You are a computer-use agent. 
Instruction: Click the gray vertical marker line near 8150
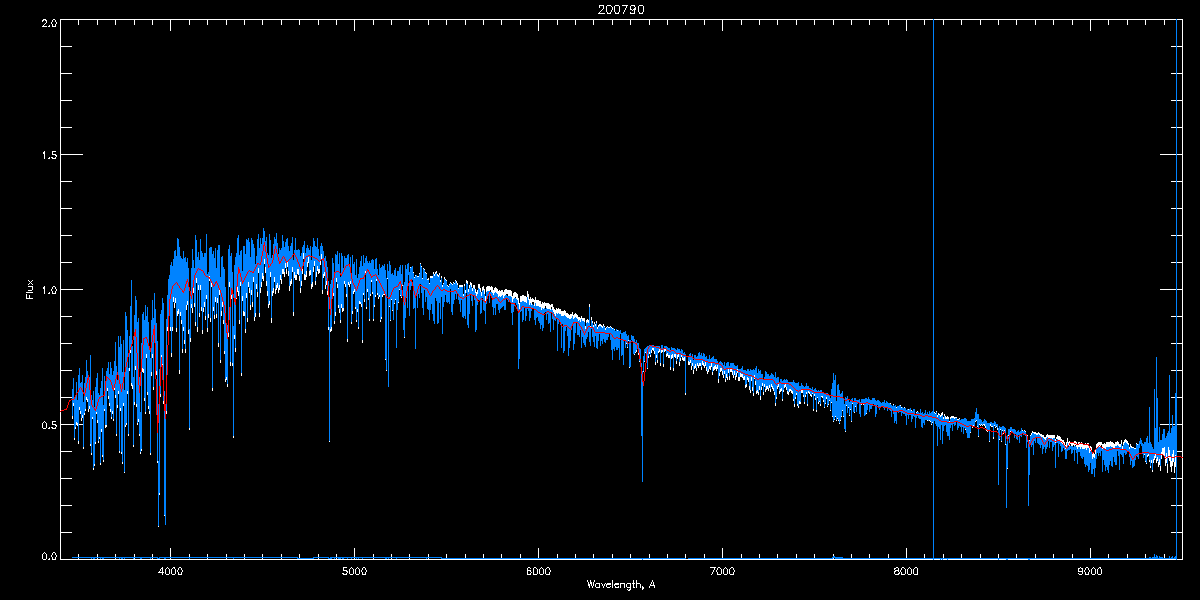pyautogui.click(x=933, y=289)
